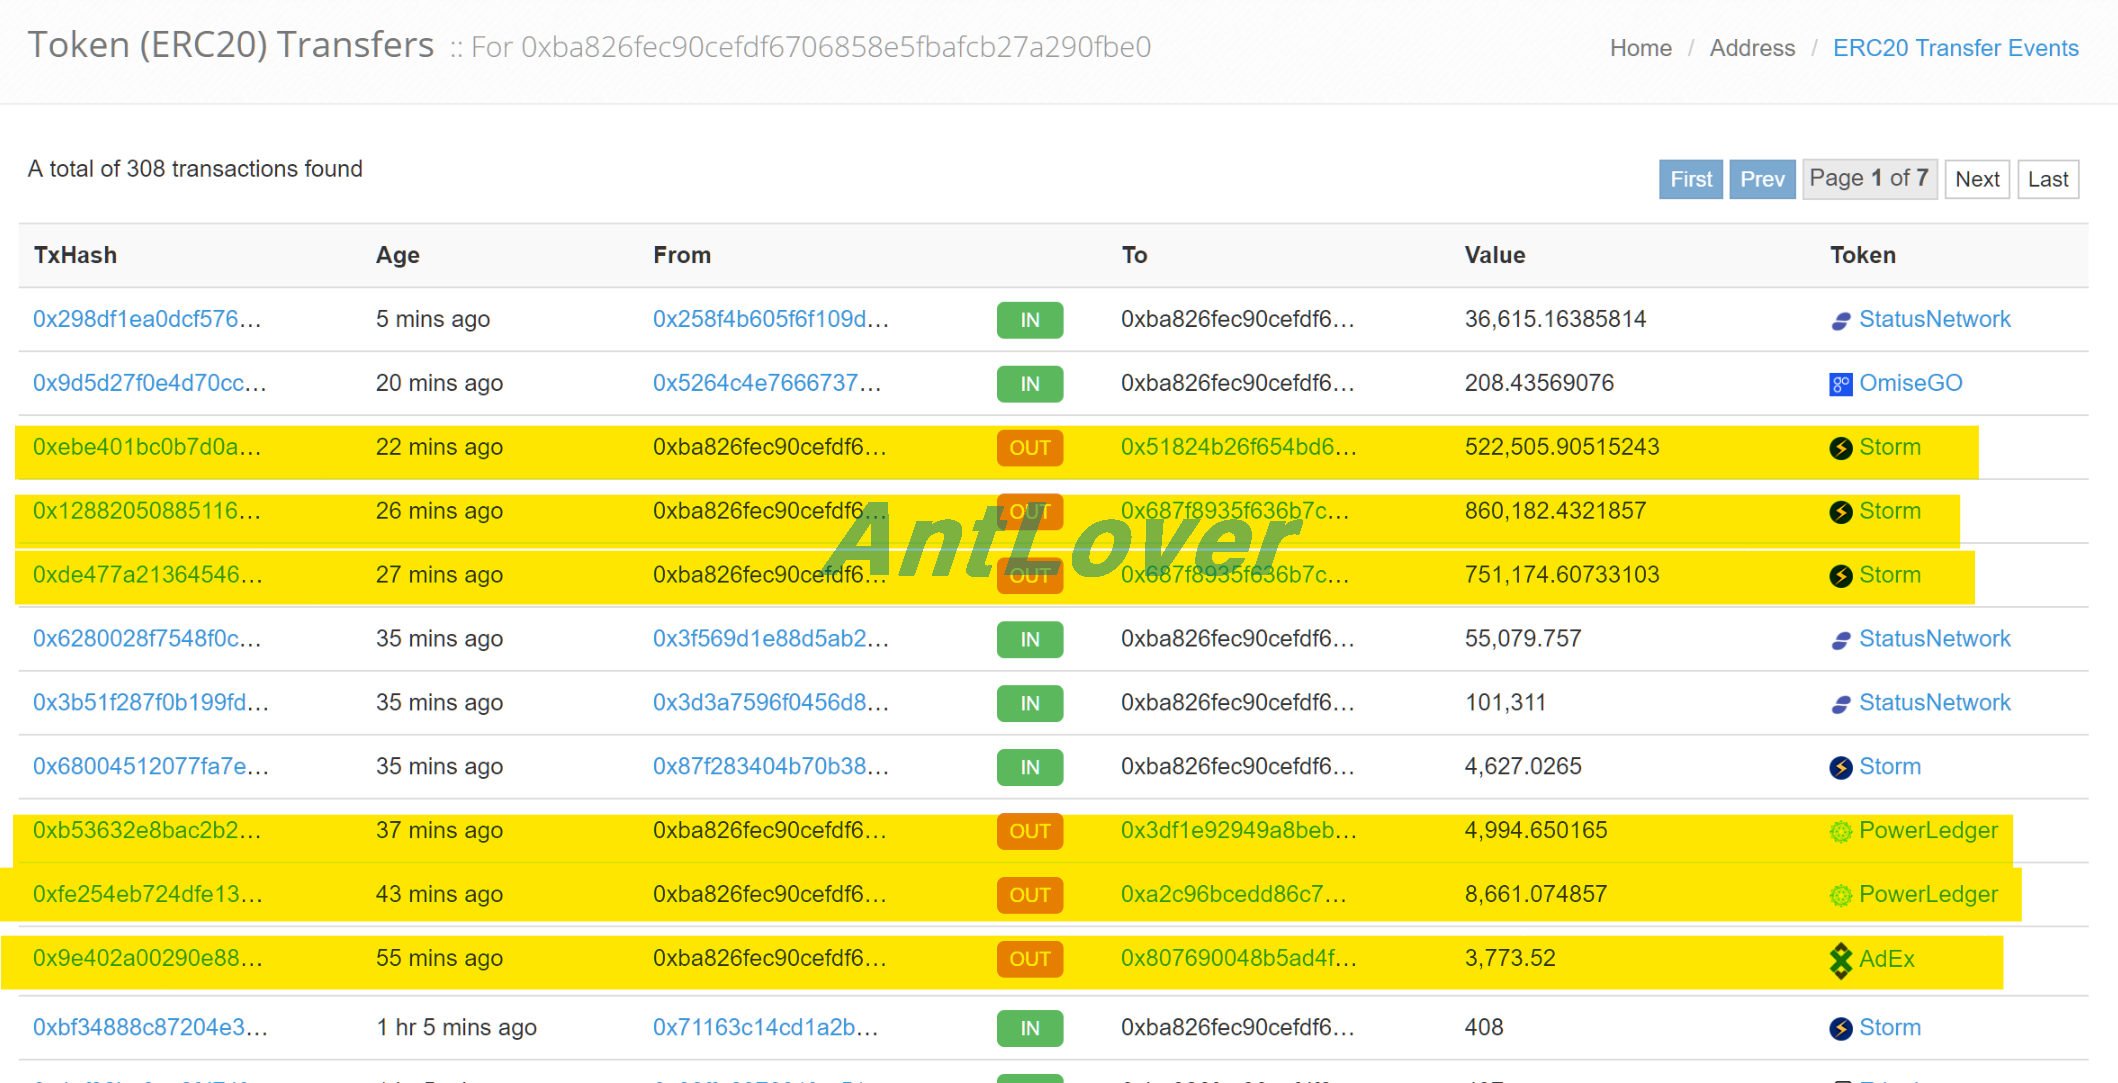Click the StatusNetwork token icon in first row

coord(1840,321)
